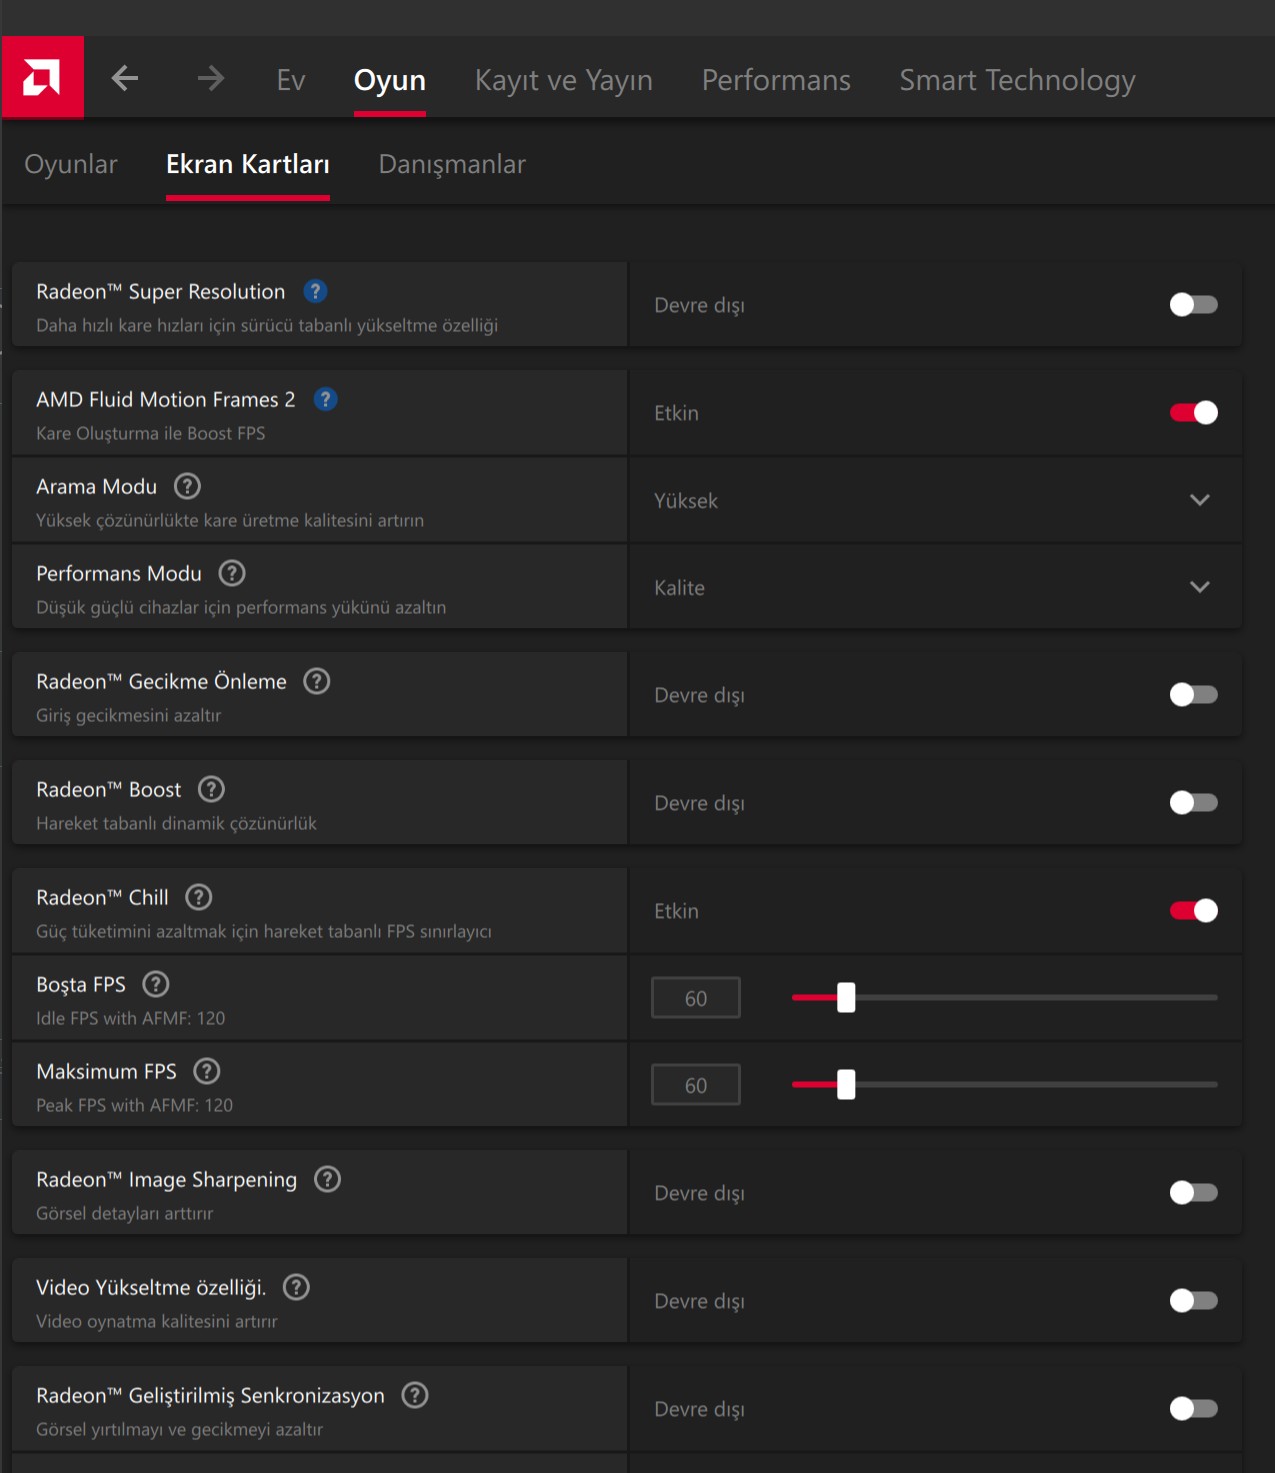This screenshot has width=1275, height=1473.
Task: Open help for Video Yükseltme özelliği
Action: tap(296, 1287)
